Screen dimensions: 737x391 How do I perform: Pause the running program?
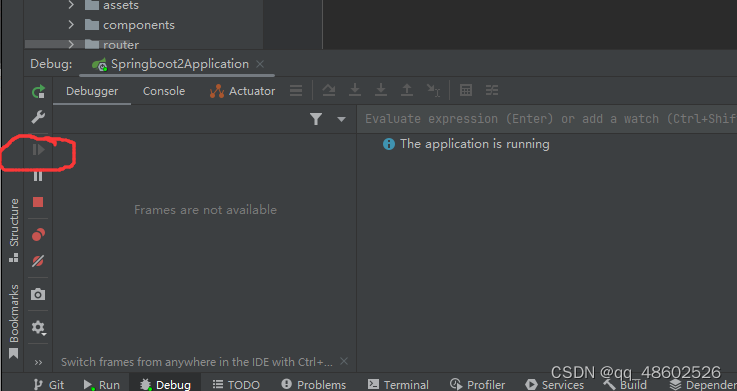38,176
